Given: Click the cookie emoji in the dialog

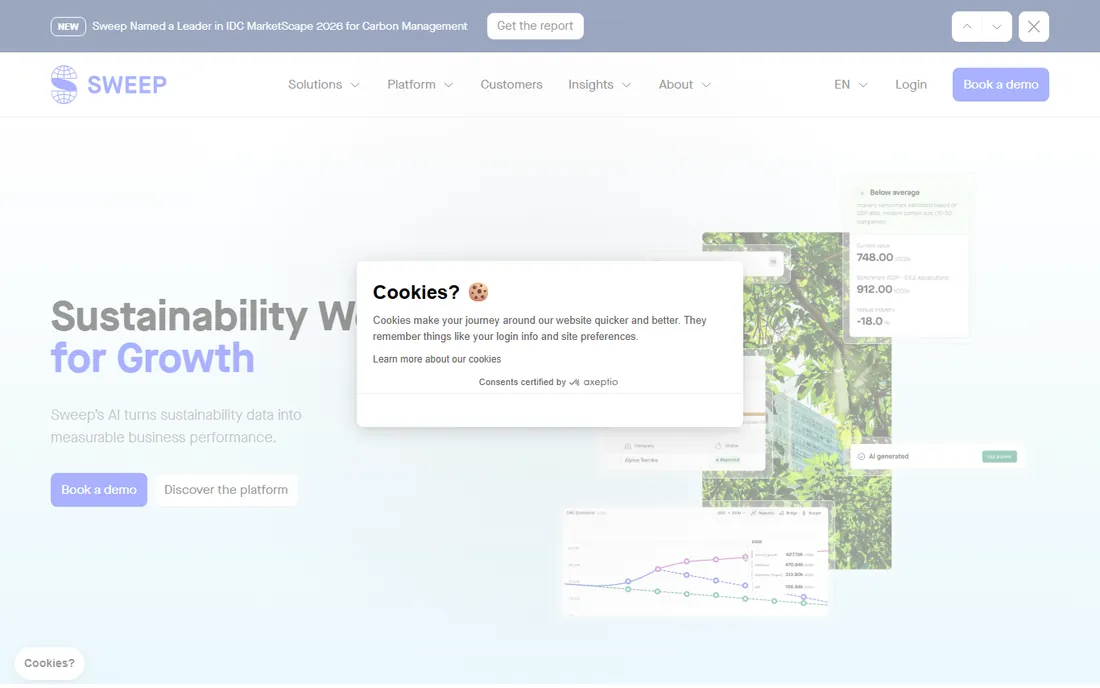Looking at the screenshot, I should click(x=478, y=292).
